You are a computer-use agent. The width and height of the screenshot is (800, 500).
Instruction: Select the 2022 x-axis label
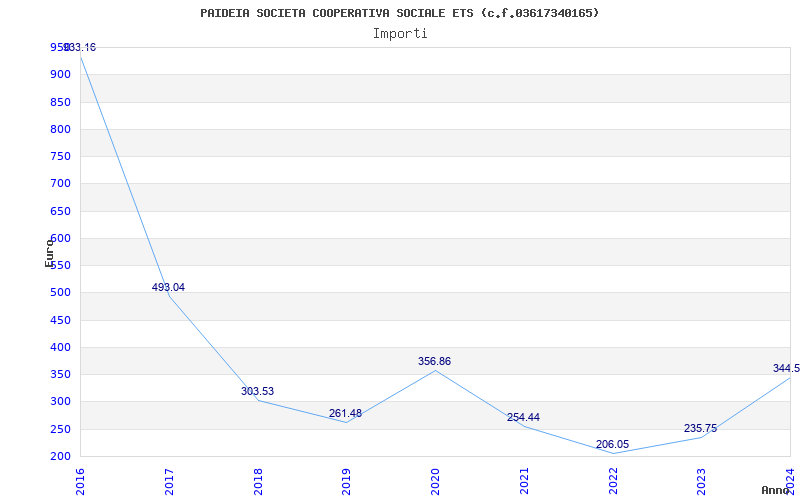[613, 482]
